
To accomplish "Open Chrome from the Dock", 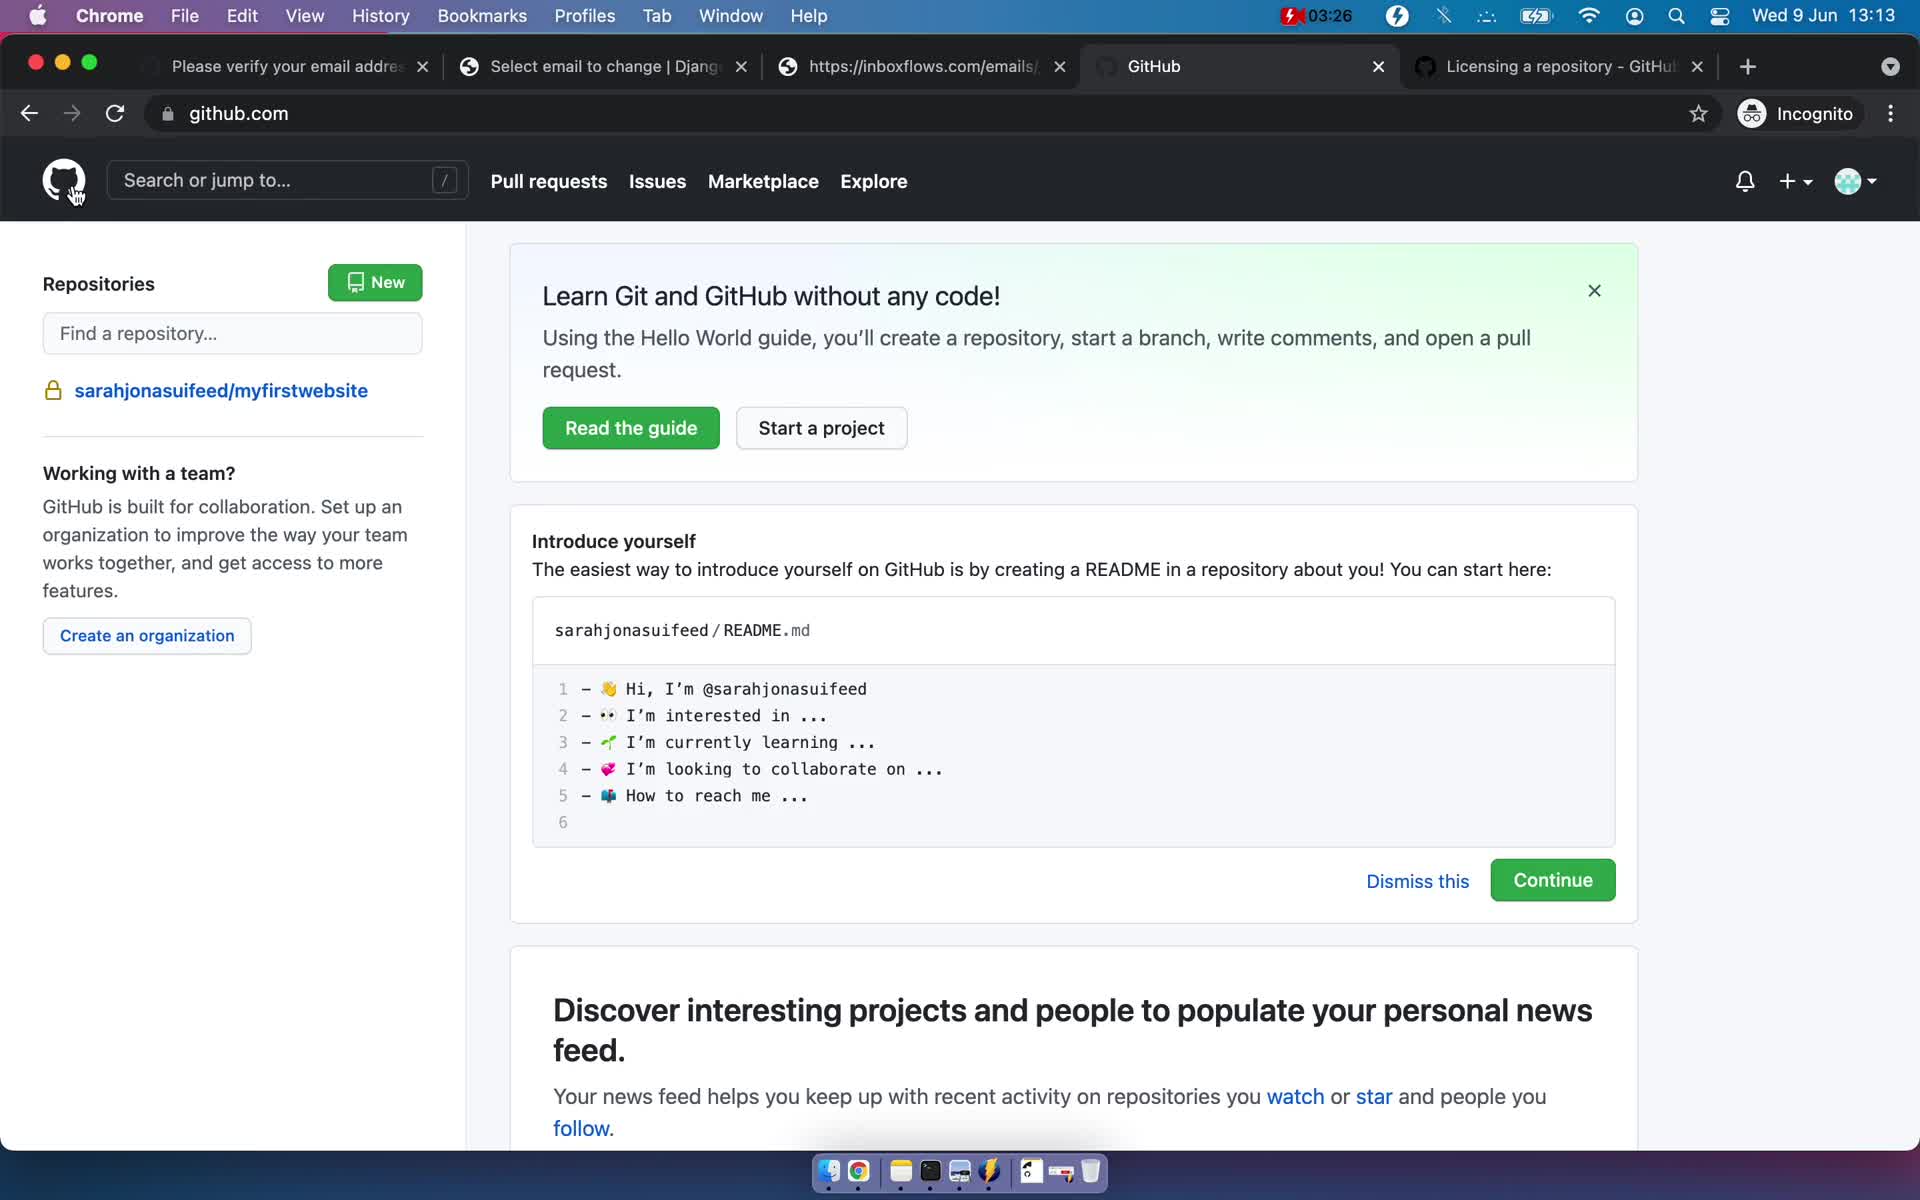I will (x=858, y=1171).
